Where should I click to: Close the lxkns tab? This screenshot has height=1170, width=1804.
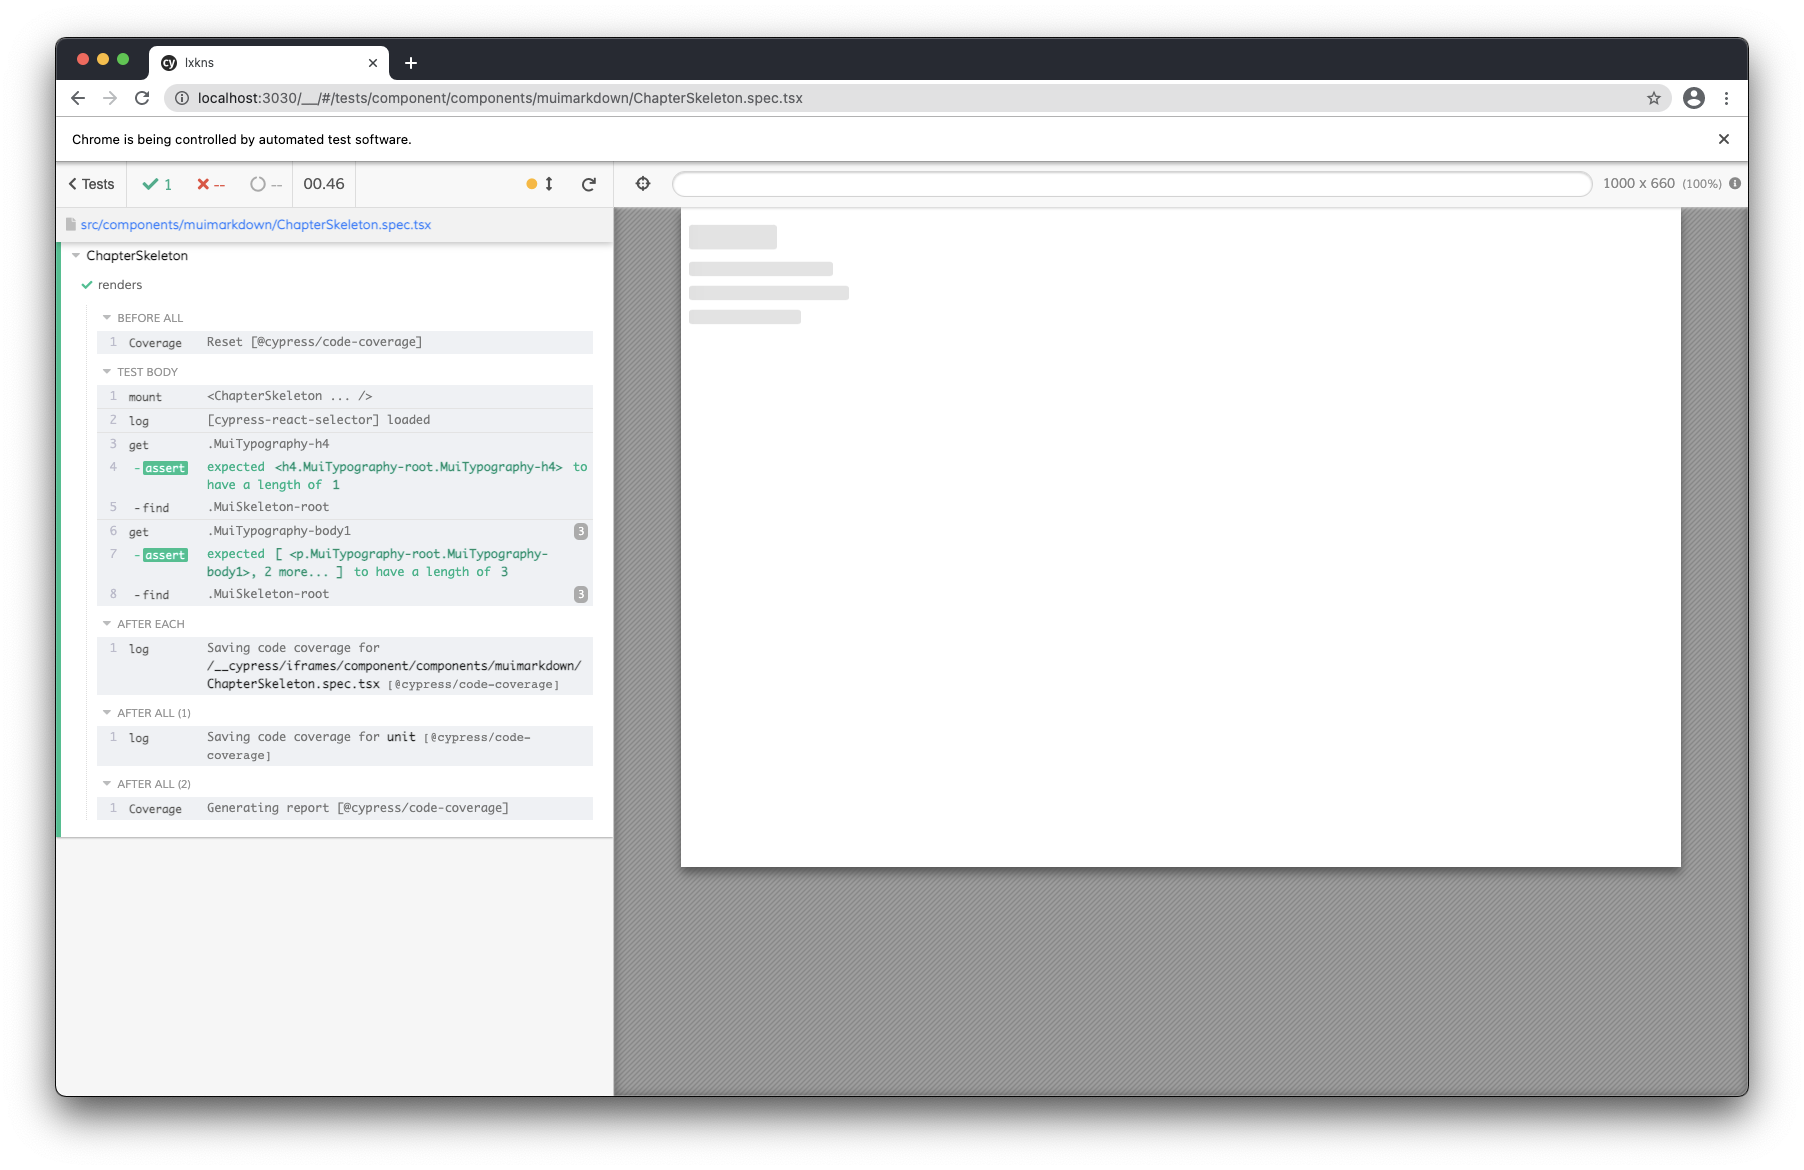click(x=373, y=63)
